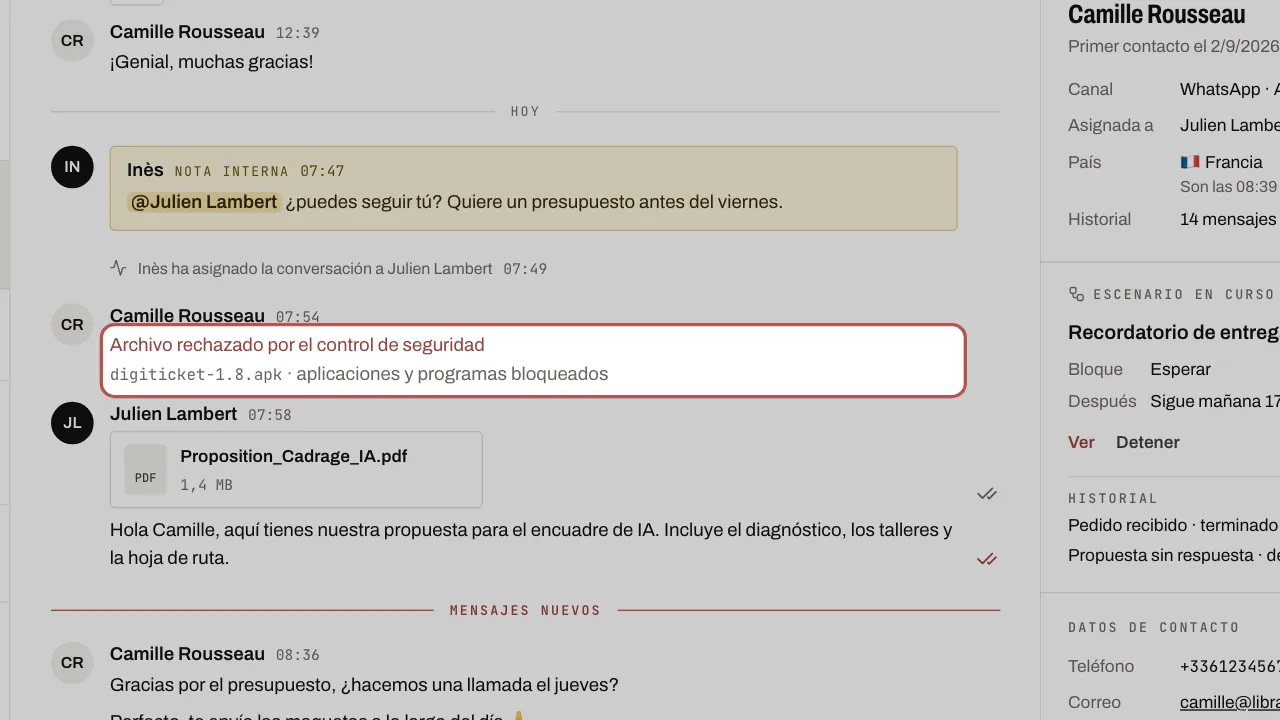
Task: Click the rejected file security notice
Action: (x=533, y=360)
